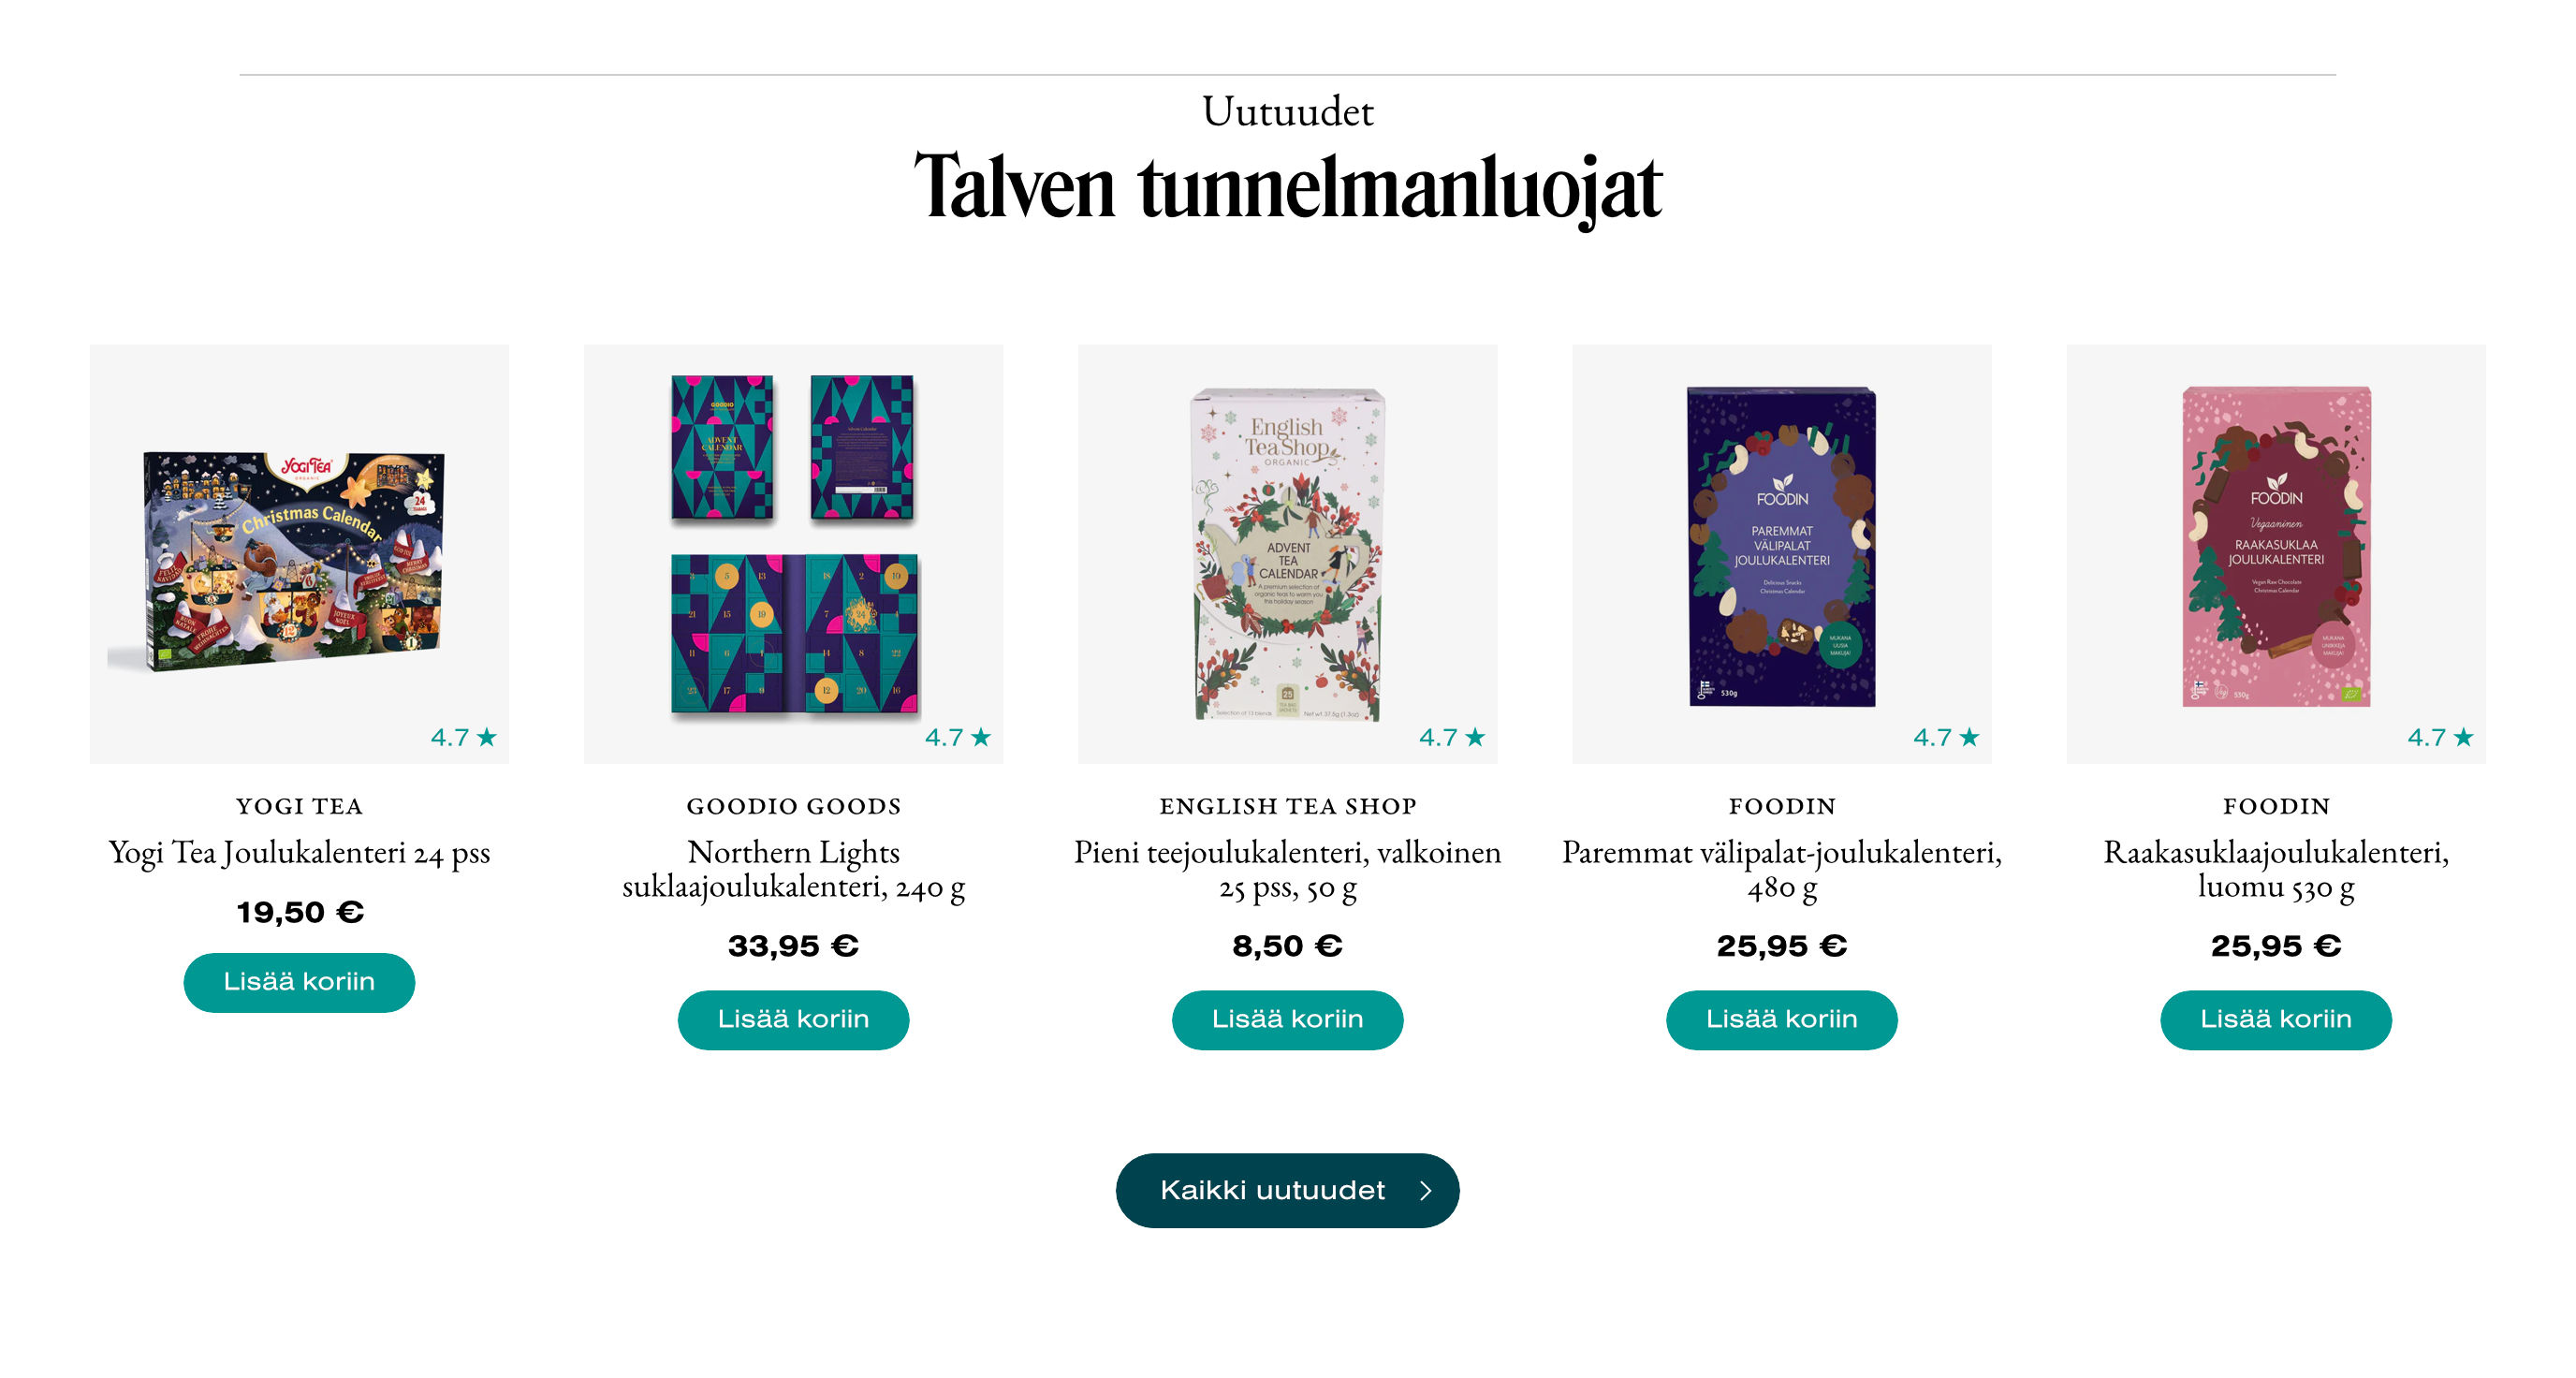Open Northern Lights suklaajoulukalenteri title link
The width and height of the screenshot is (2576, 1378).
click(793, 869)
